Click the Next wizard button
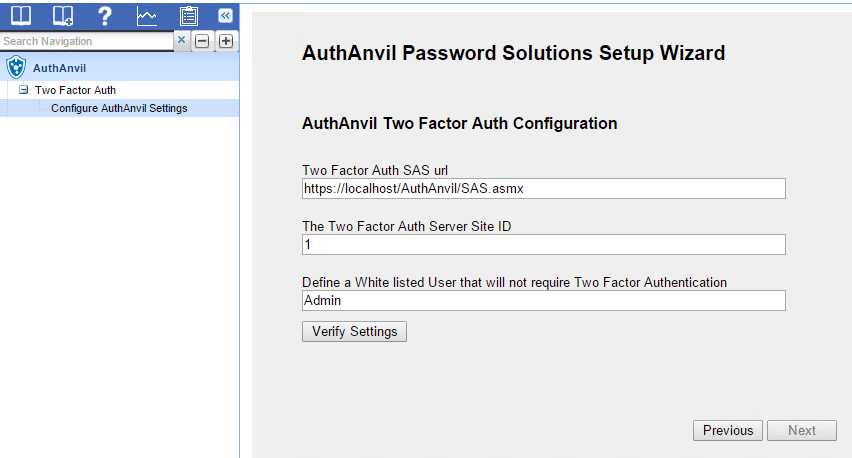The height and width of the screenshot is (458, 852). [801, 430]
